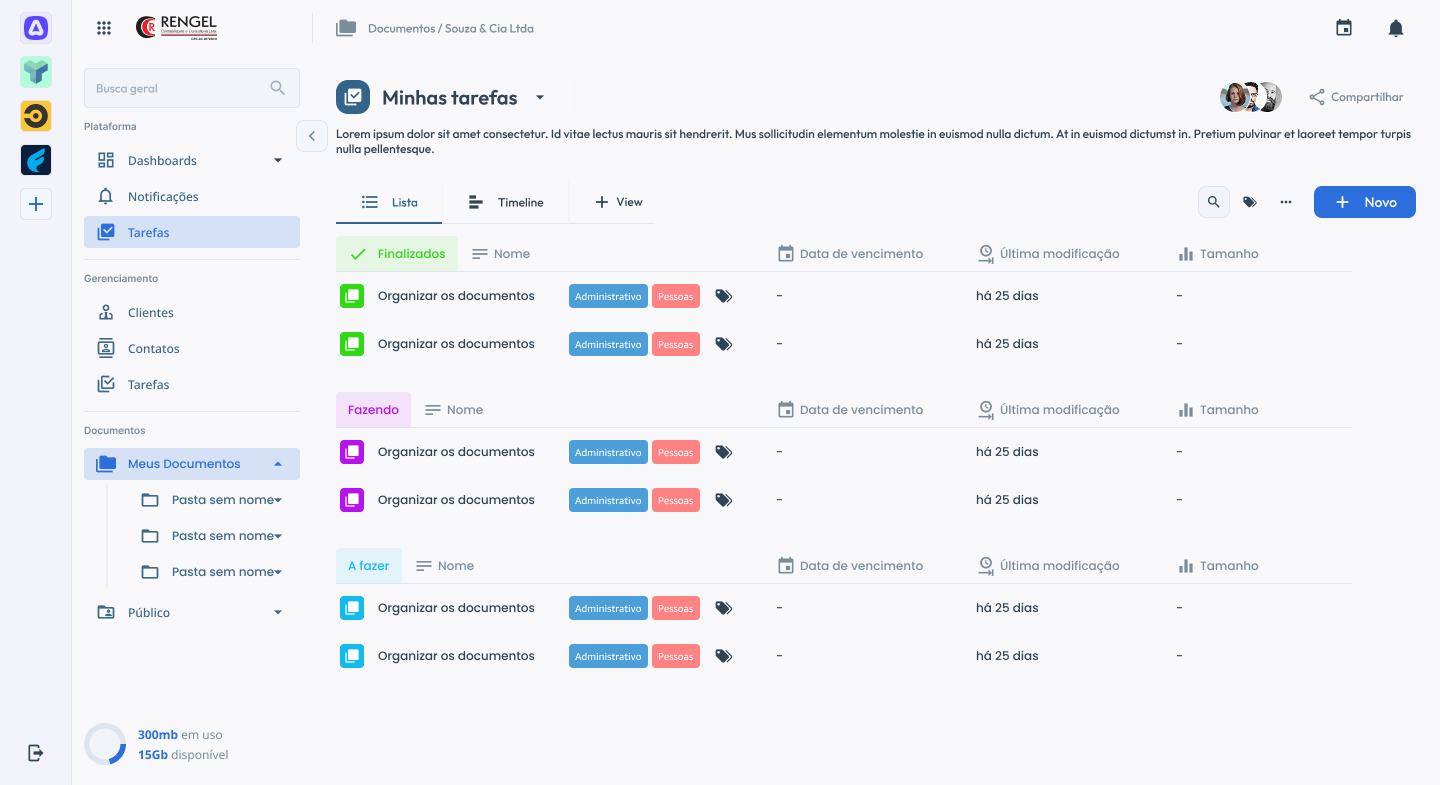Open the calendar icon in header
Viewport: 1440px width, 785px height.
pos(1344,28)
